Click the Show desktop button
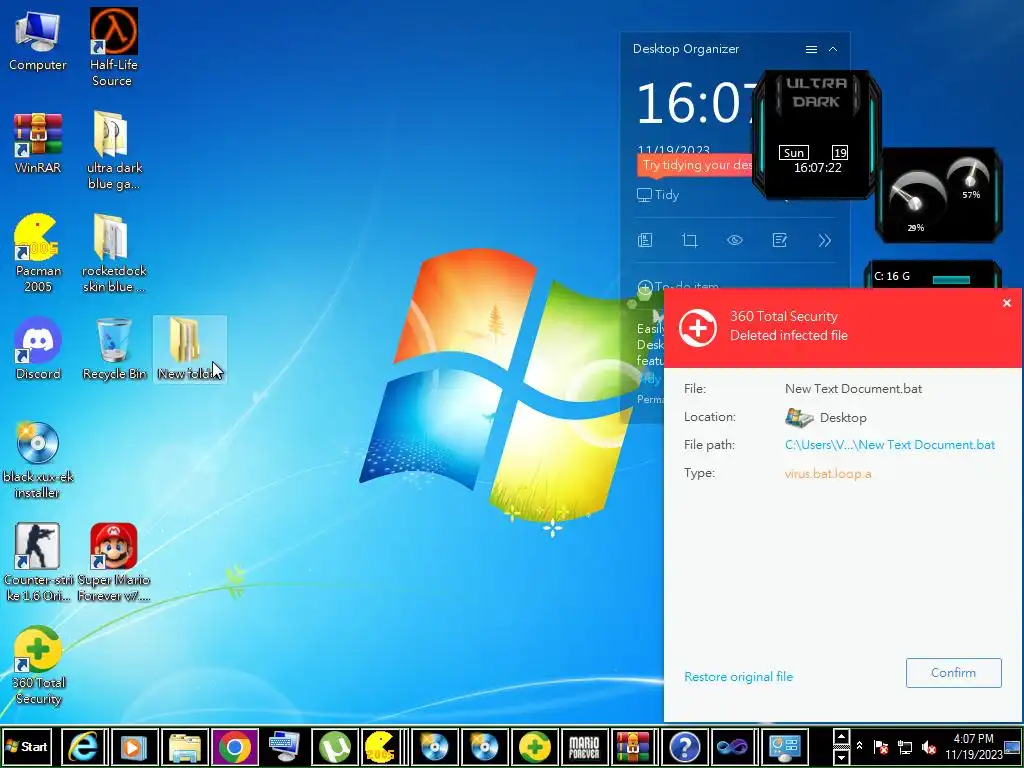Viewport: 1024px width, 768px height. pos(1013,746)
